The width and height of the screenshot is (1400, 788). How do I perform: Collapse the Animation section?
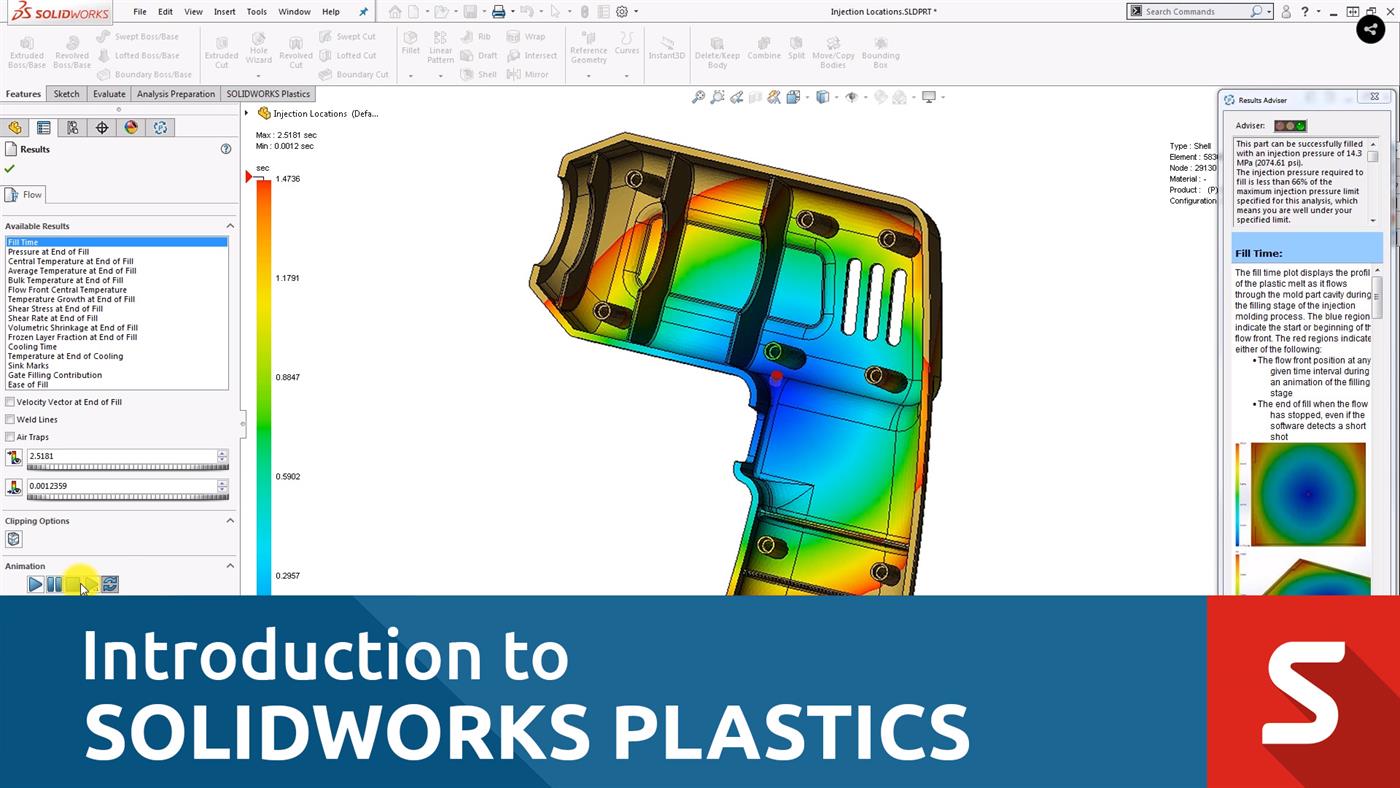[x=229, y=566]
